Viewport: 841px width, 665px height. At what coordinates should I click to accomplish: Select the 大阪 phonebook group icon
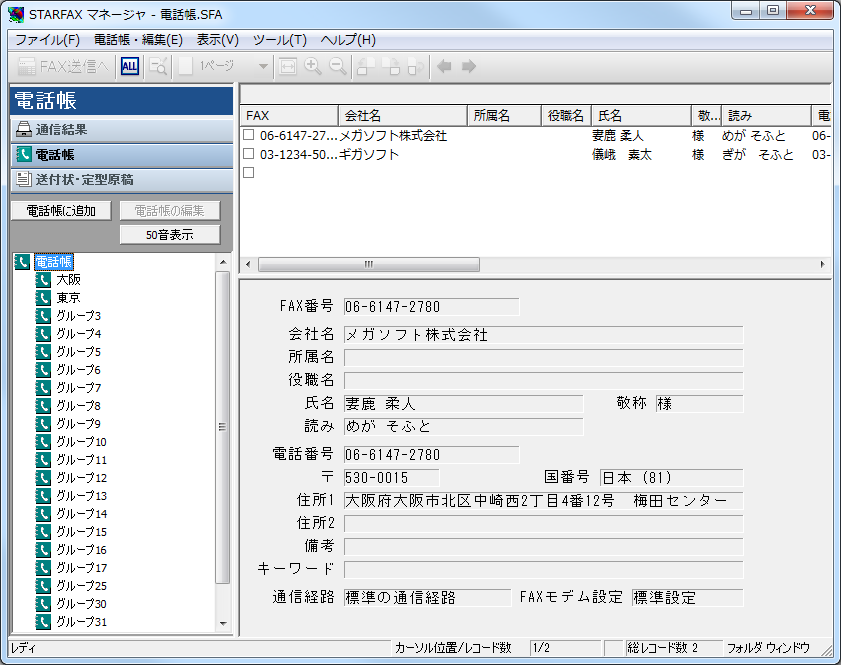click(x=43, y=280)
